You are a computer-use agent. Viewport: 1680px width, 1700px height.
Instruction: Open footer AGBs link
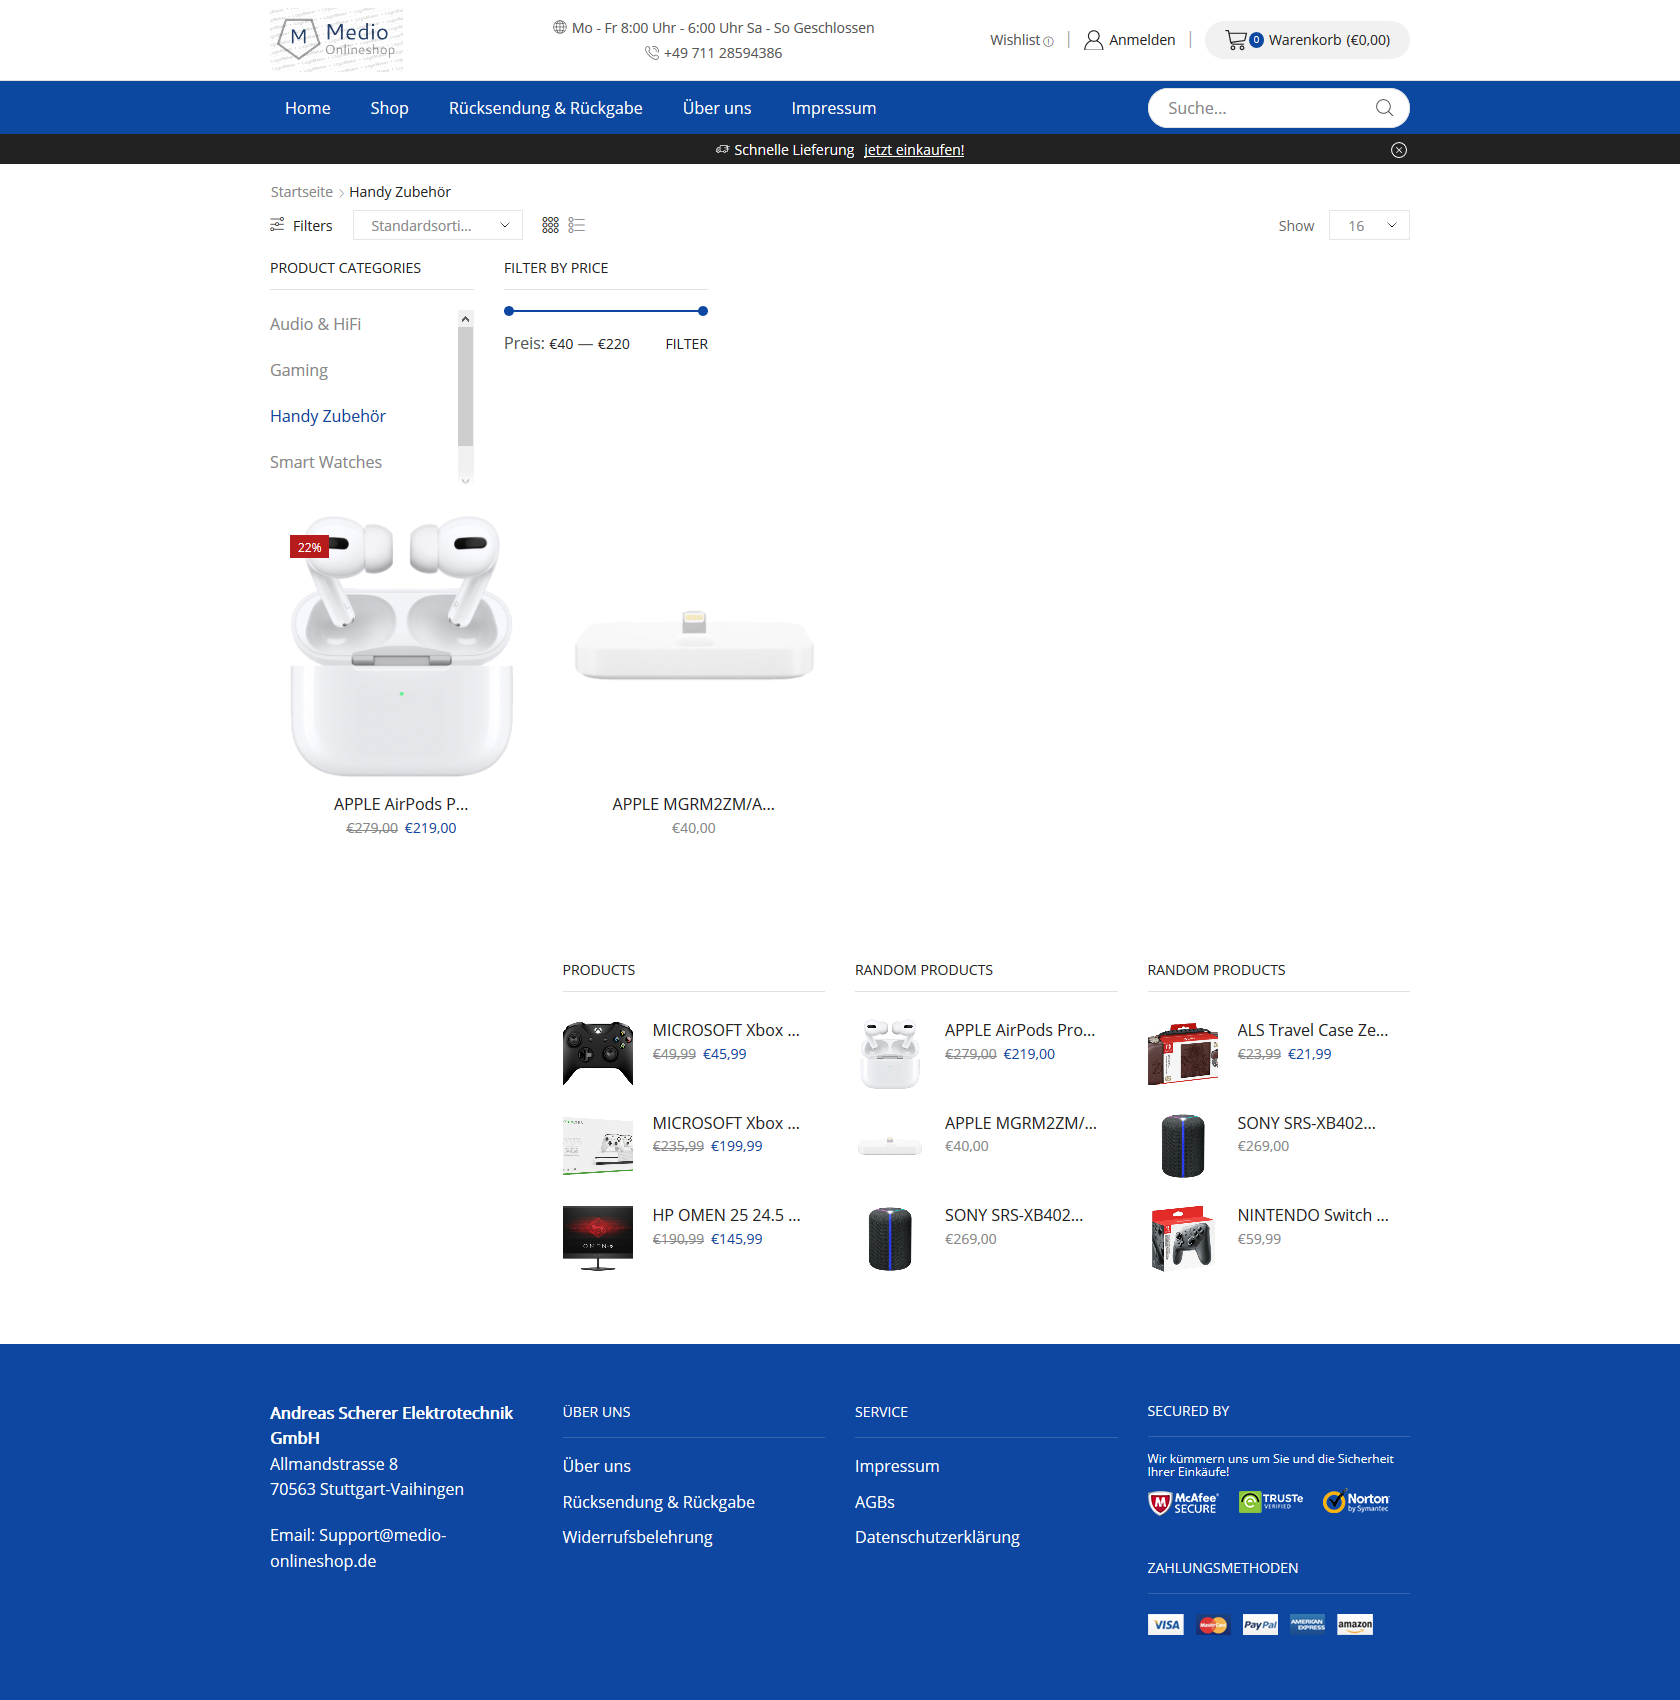[875, 1502]
